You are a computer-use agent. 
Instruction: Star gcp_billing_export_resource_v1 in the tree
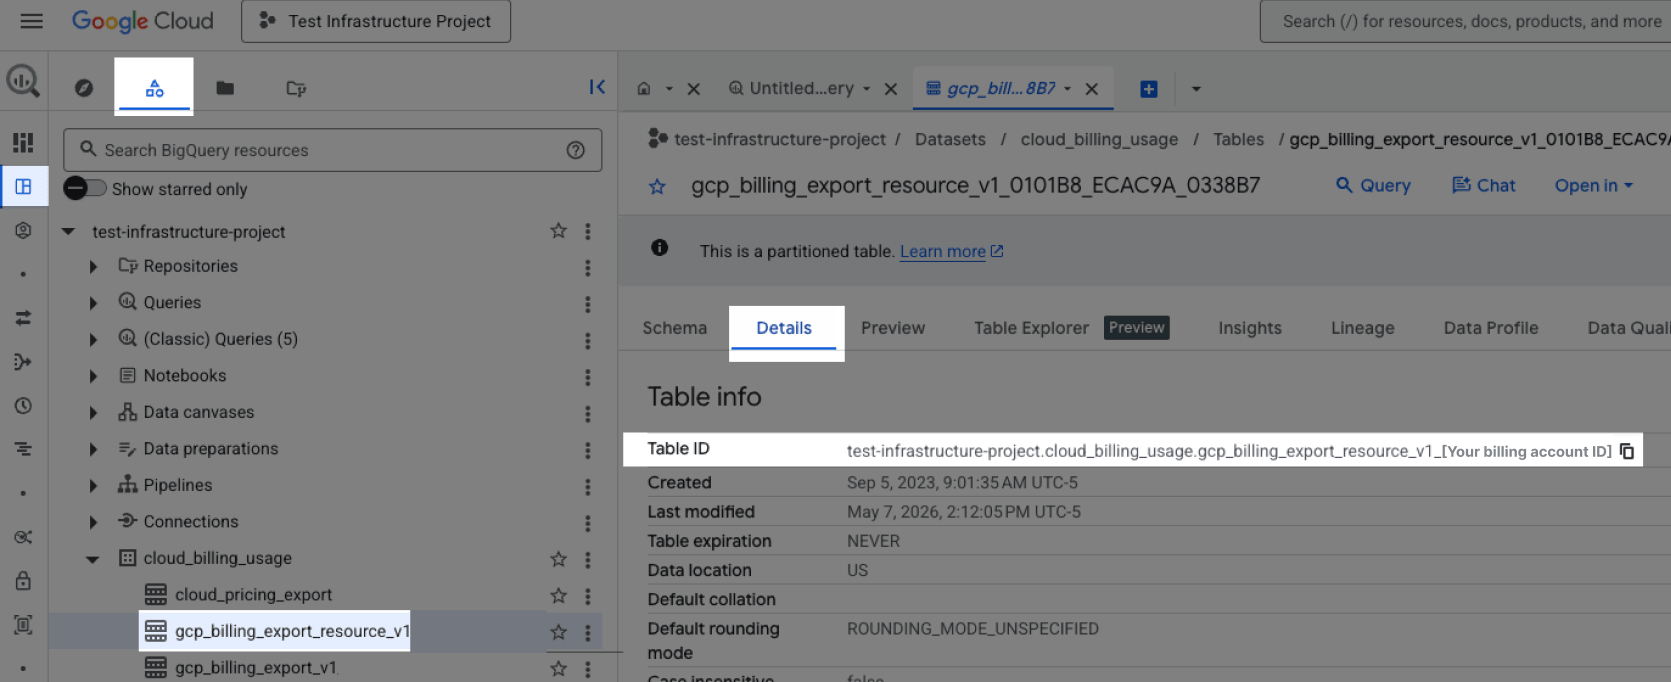coord(558,632)
